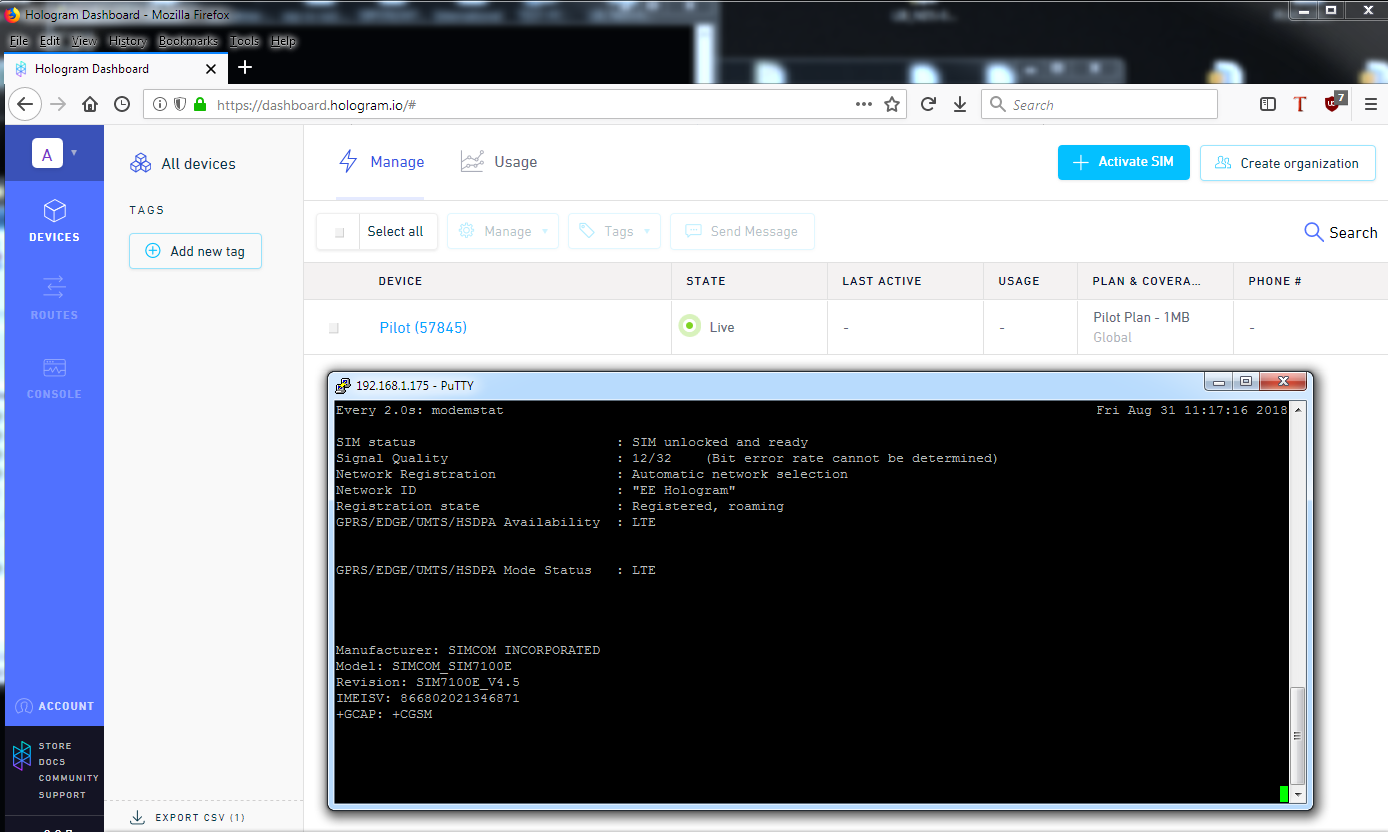Click the green padlock security icon

tap(200, 104)
